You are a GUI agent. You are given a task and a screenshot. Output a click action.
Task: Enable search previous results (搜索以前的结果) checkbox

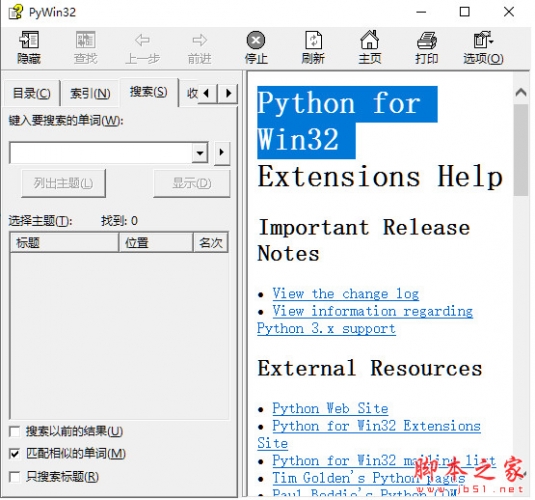pos(14,431)
